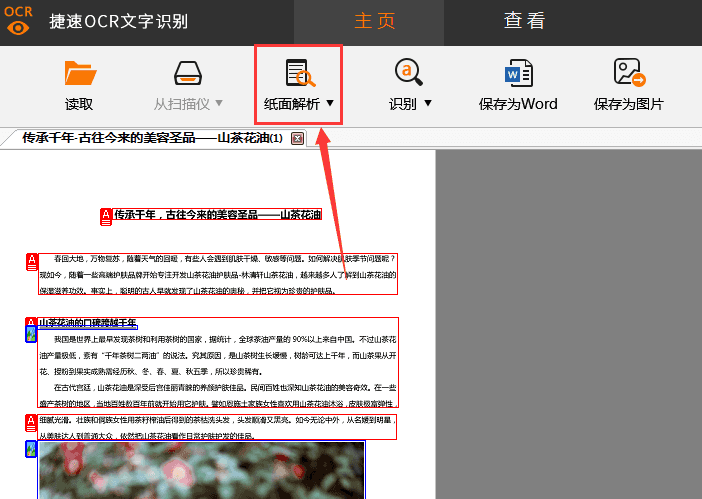Expand the 纸面解析 dropdown arrow

click(x=330, y=104)
